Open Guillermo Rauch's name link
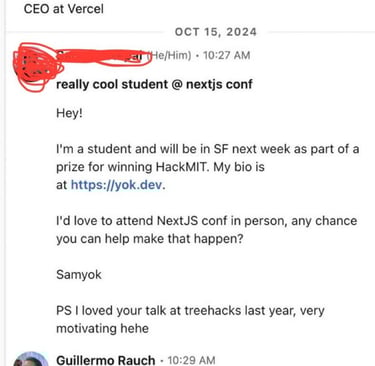The height and width of the screenshot is (366, 375). click(106, 360)
